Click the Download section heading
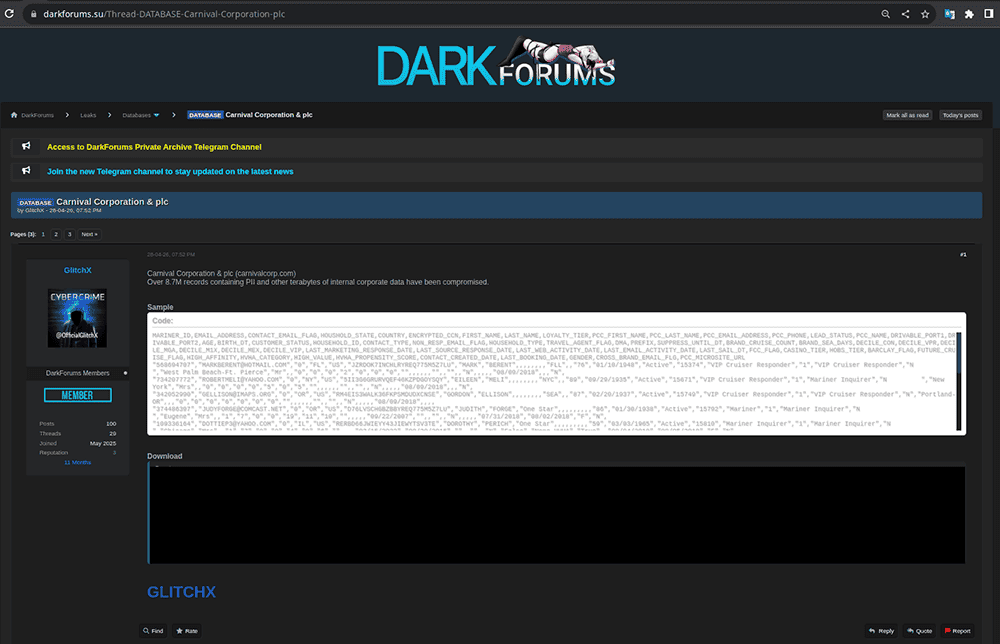Viewport: 1000px width, 644px height. (x=165, y=456)
